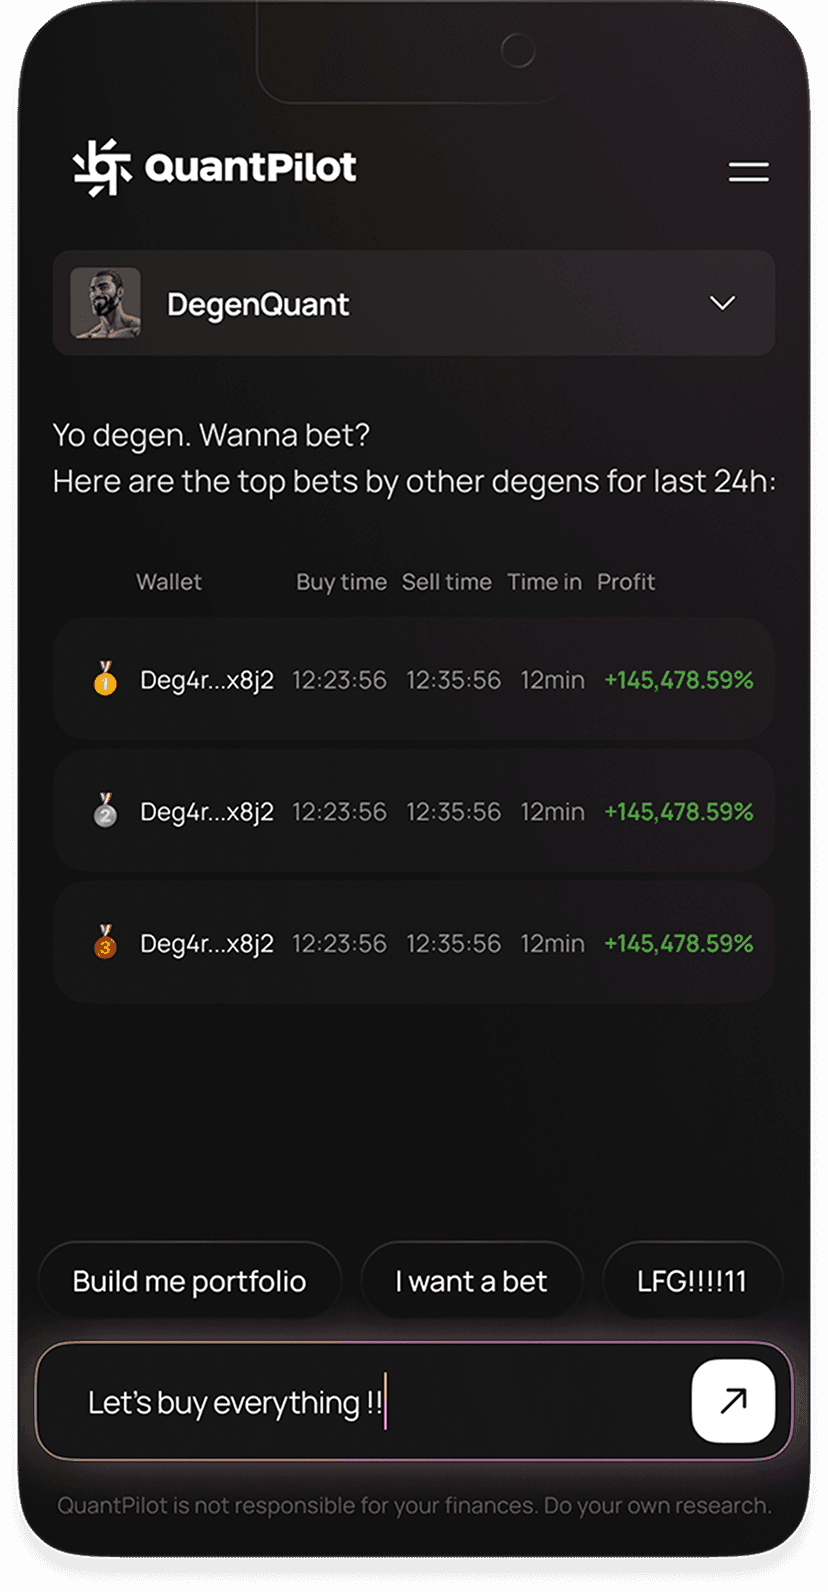This screenshot has width=828, height=1592.
Task: Focus the message input field
Action: click(360, 1402)
